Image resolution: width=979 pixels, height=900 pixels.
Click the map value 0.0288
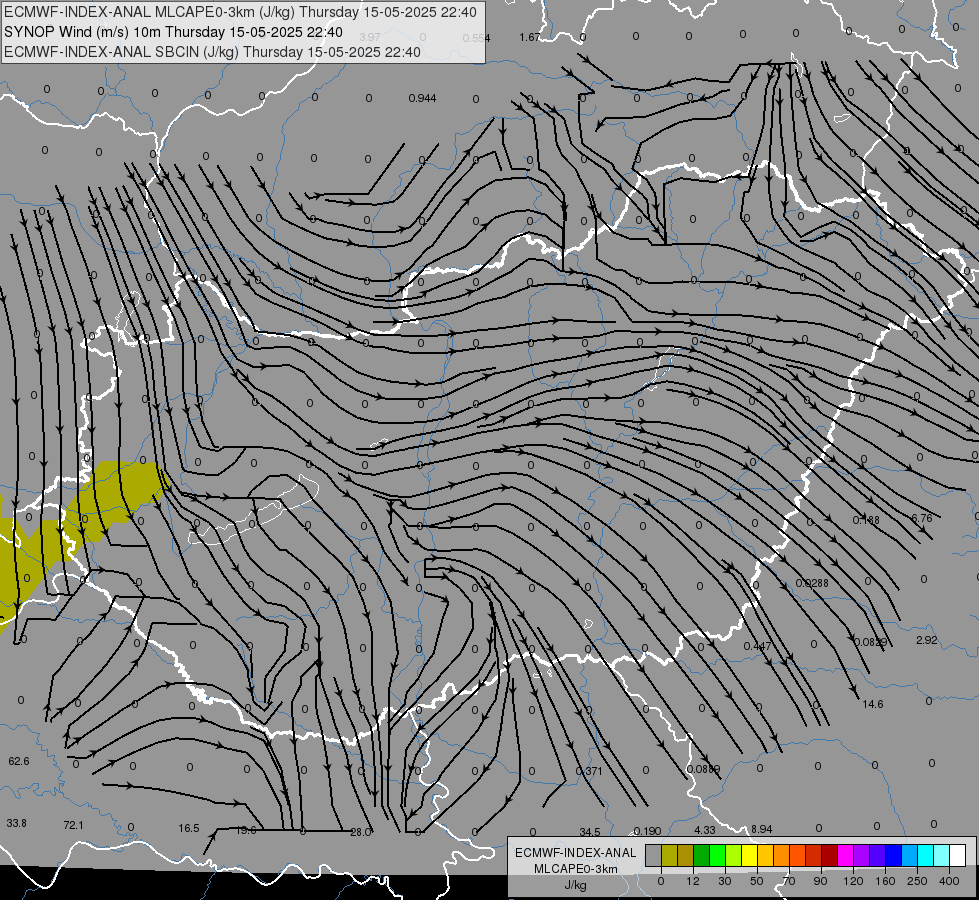[x=812, y=583]
